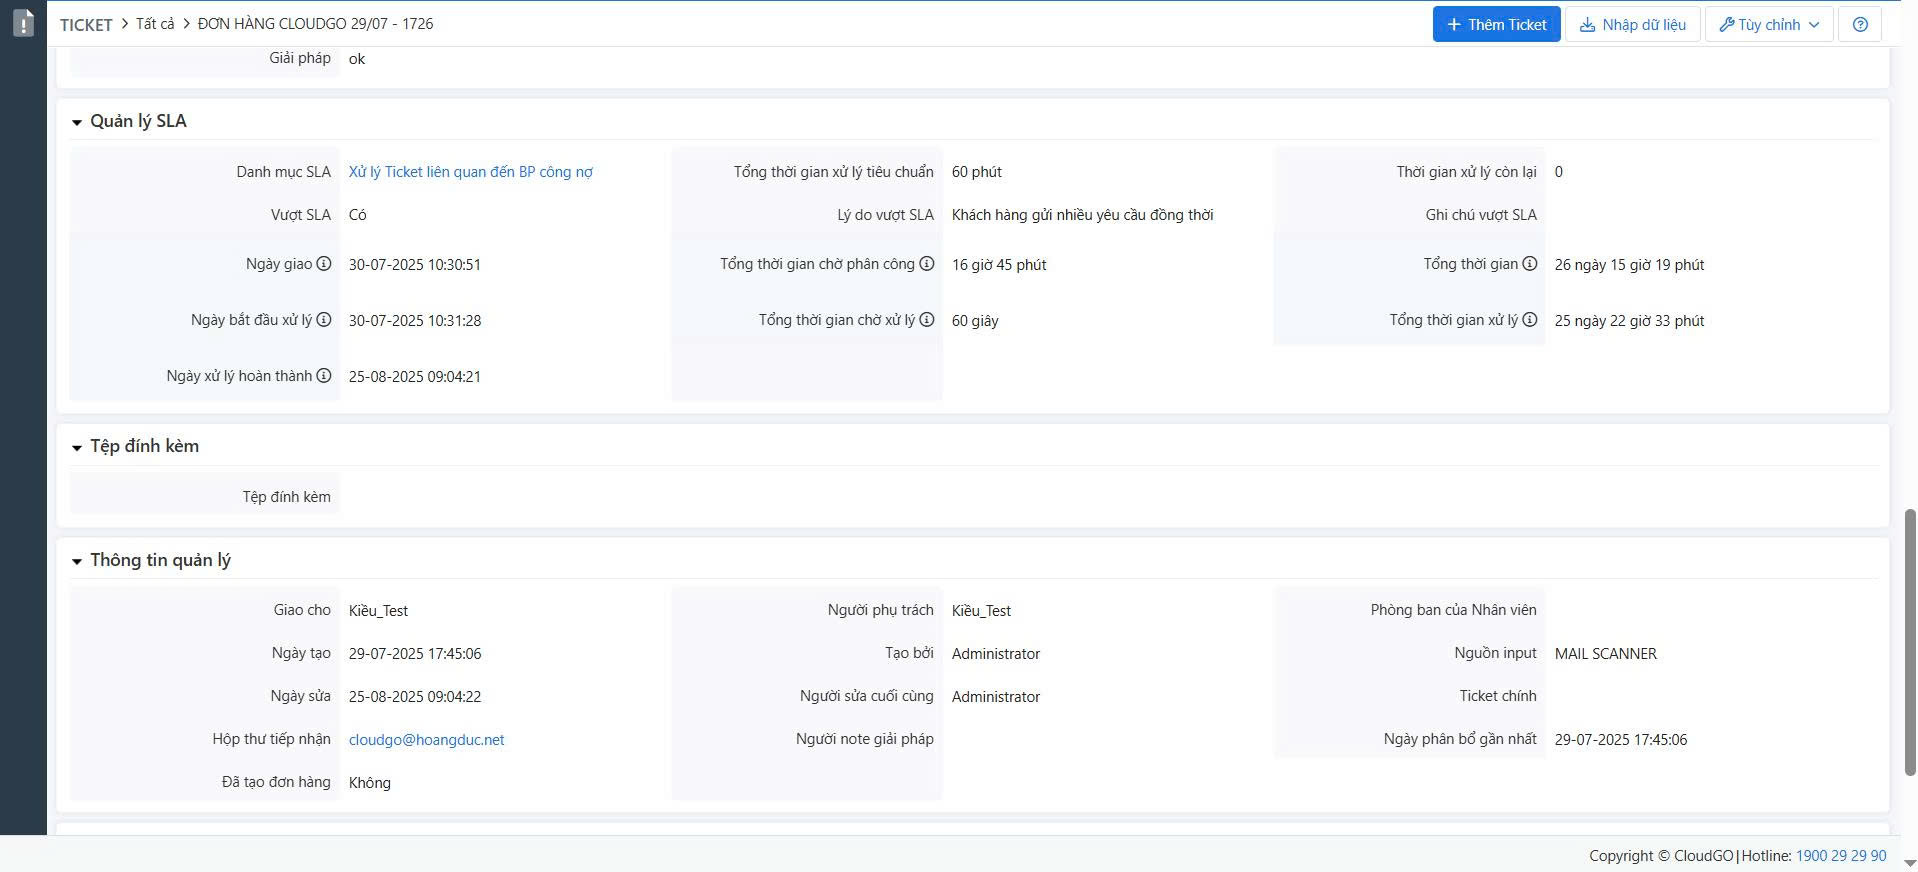Collapse the Thông tin quản lý section

point(77,562)
